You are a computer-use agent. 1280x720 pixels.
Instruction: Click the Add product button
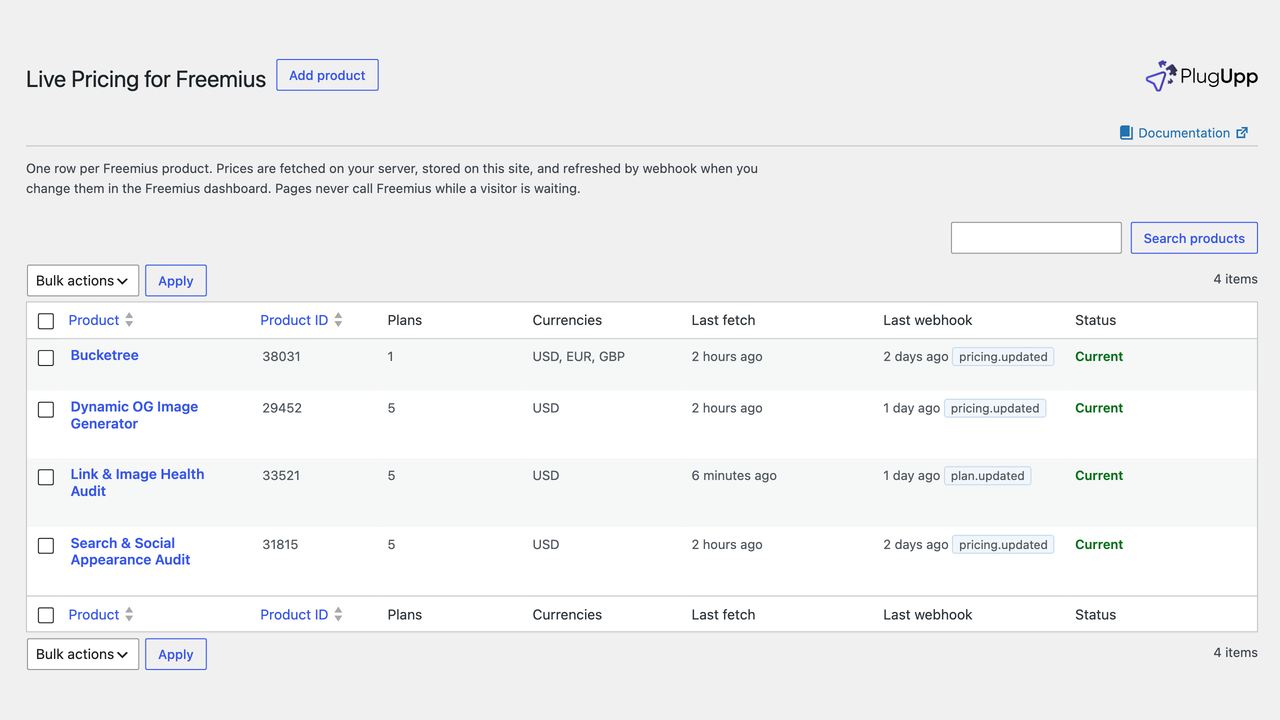327,75
